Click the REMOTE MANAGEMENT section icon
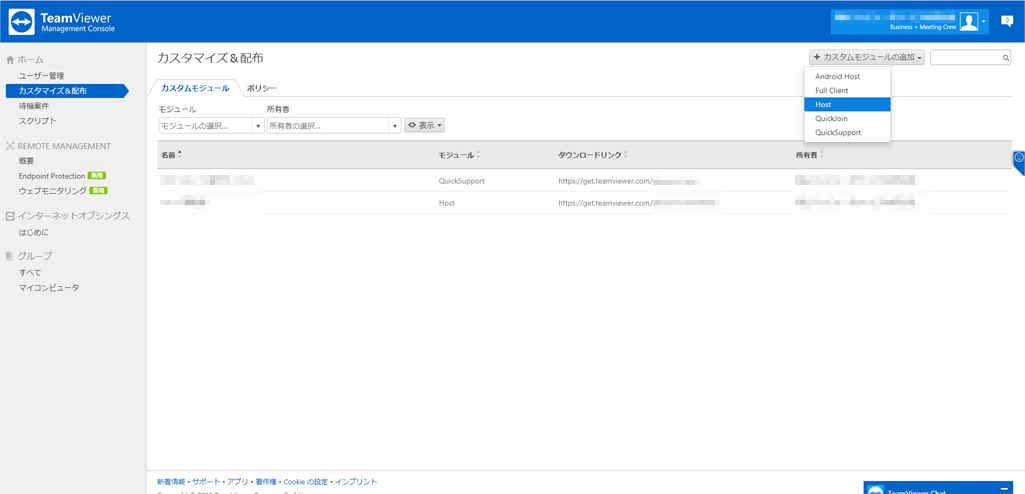1025x494 pixels. coord(10,146)
